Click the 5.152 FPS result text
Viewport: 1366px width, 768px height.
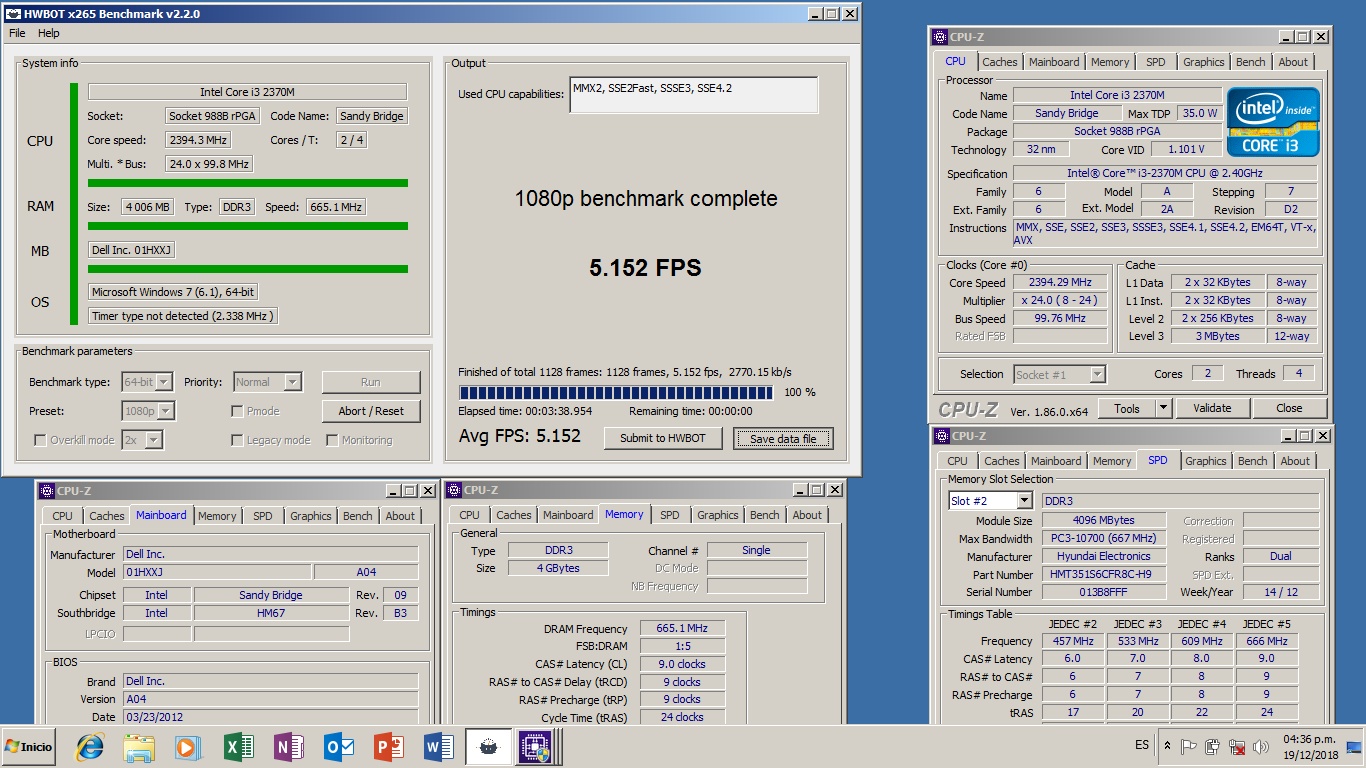click(645, 268)
